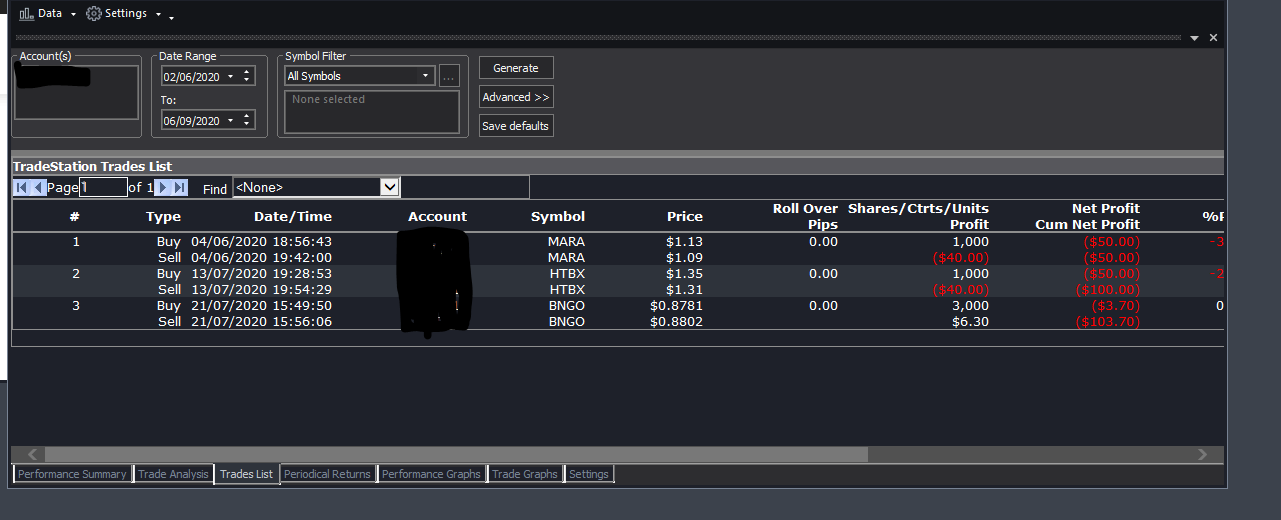The height and width of the screenshot is (520, 1281).
Task: Click the $0.8781 price cell
Action: click(x=677, y=306)
